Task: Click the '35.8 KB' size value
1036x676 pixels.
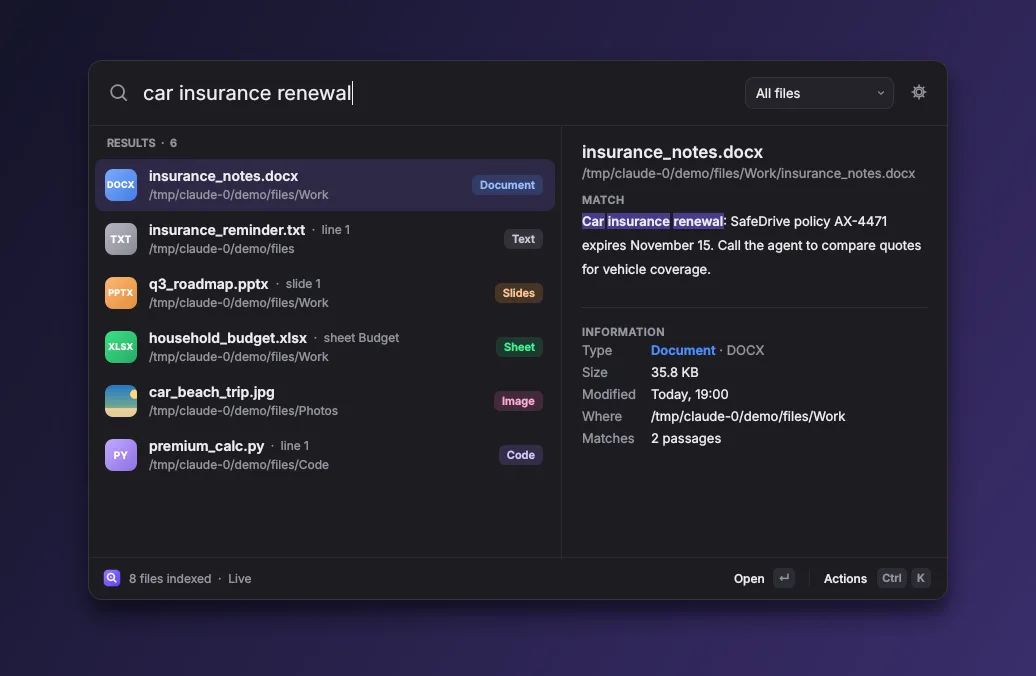Action: point(675,373)
